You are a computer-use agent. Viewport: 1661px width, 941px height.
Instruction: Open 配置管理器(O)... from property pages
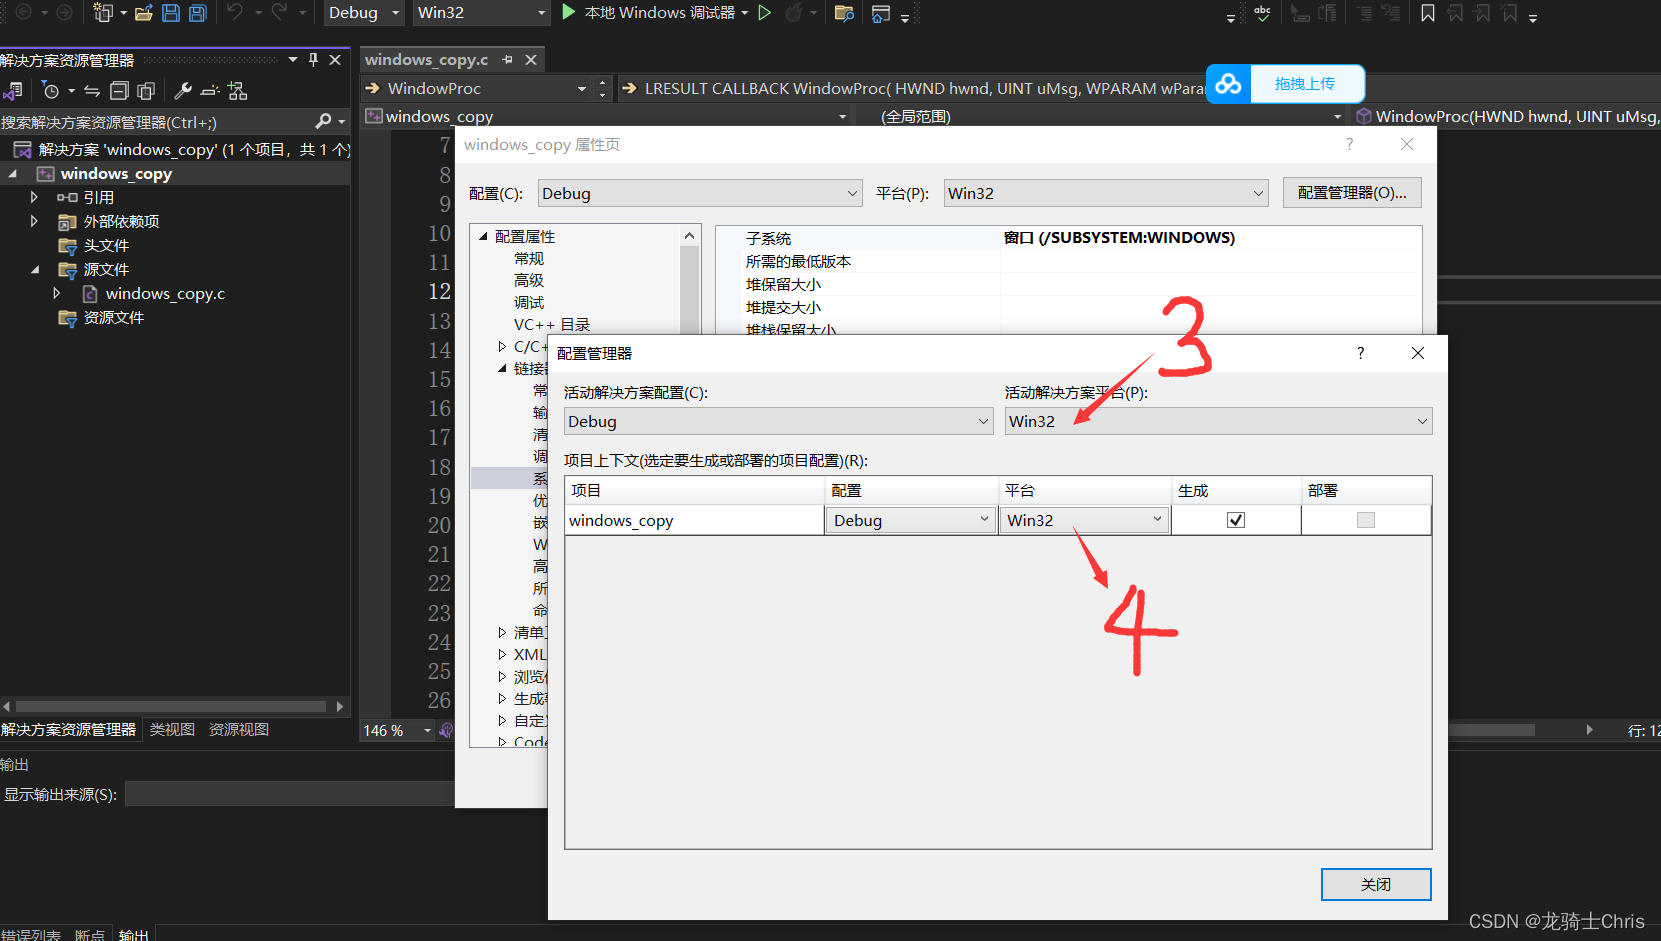(x=1352, y=192)
